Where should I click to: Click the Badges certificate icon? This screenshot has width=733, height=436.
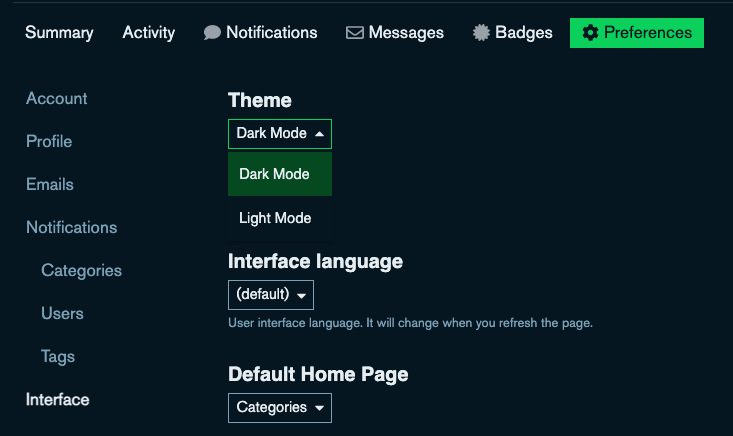(482, 33)
